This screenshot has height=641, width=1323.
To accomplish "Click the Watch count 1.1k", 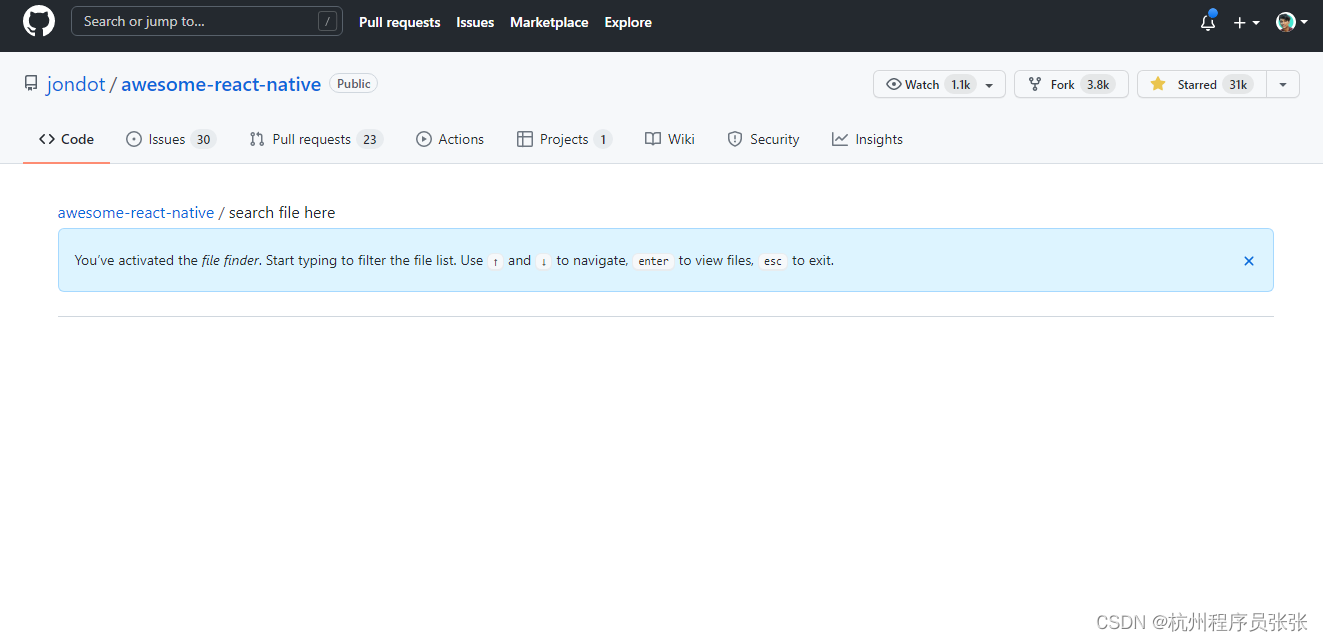I will (960, 84).
